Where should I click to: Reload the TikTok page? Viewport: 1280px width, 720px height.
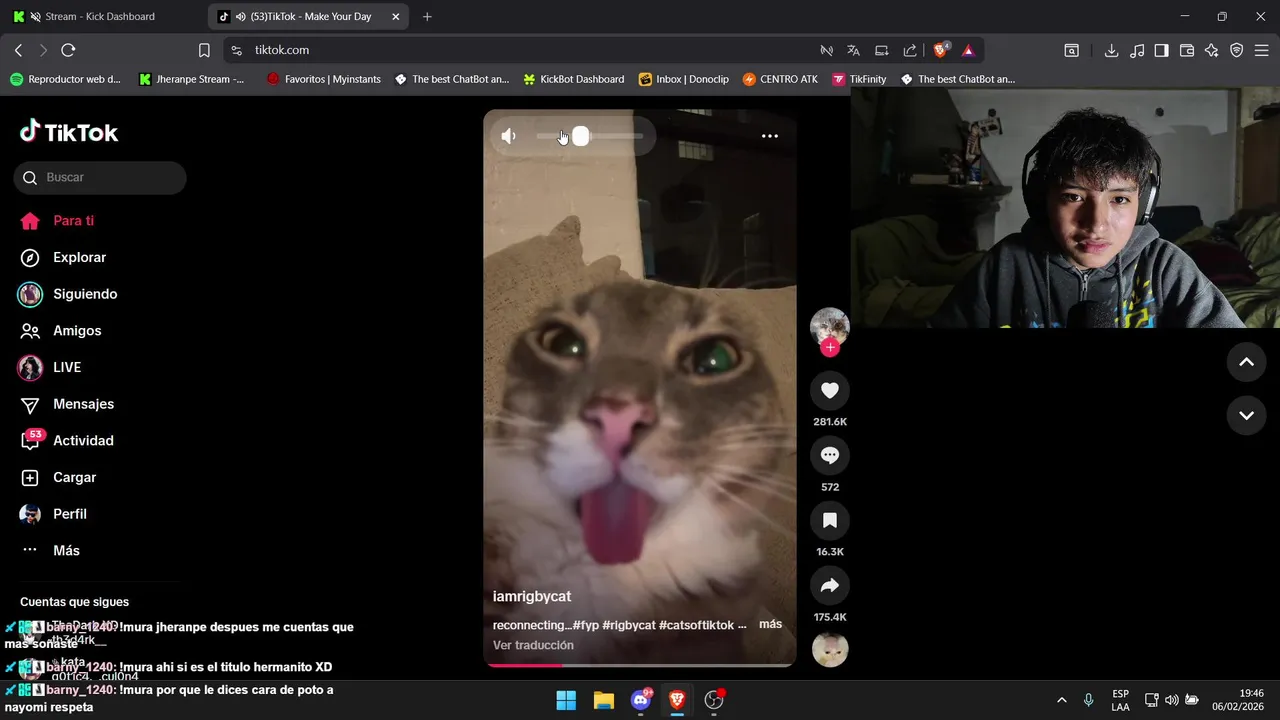pos(68,50)
